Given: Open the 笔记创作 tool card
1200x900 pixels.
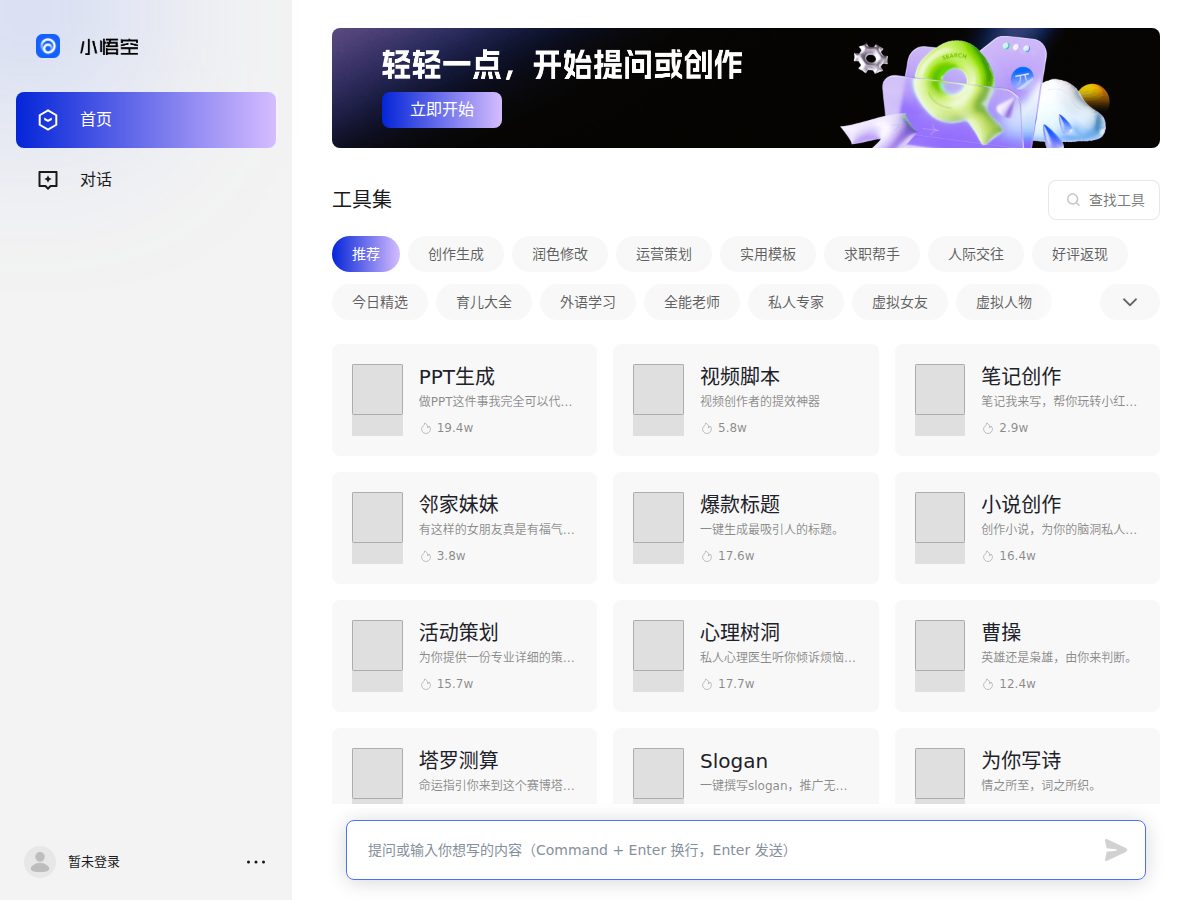Looking at the screenshot, I should [x=1027, y=400].
